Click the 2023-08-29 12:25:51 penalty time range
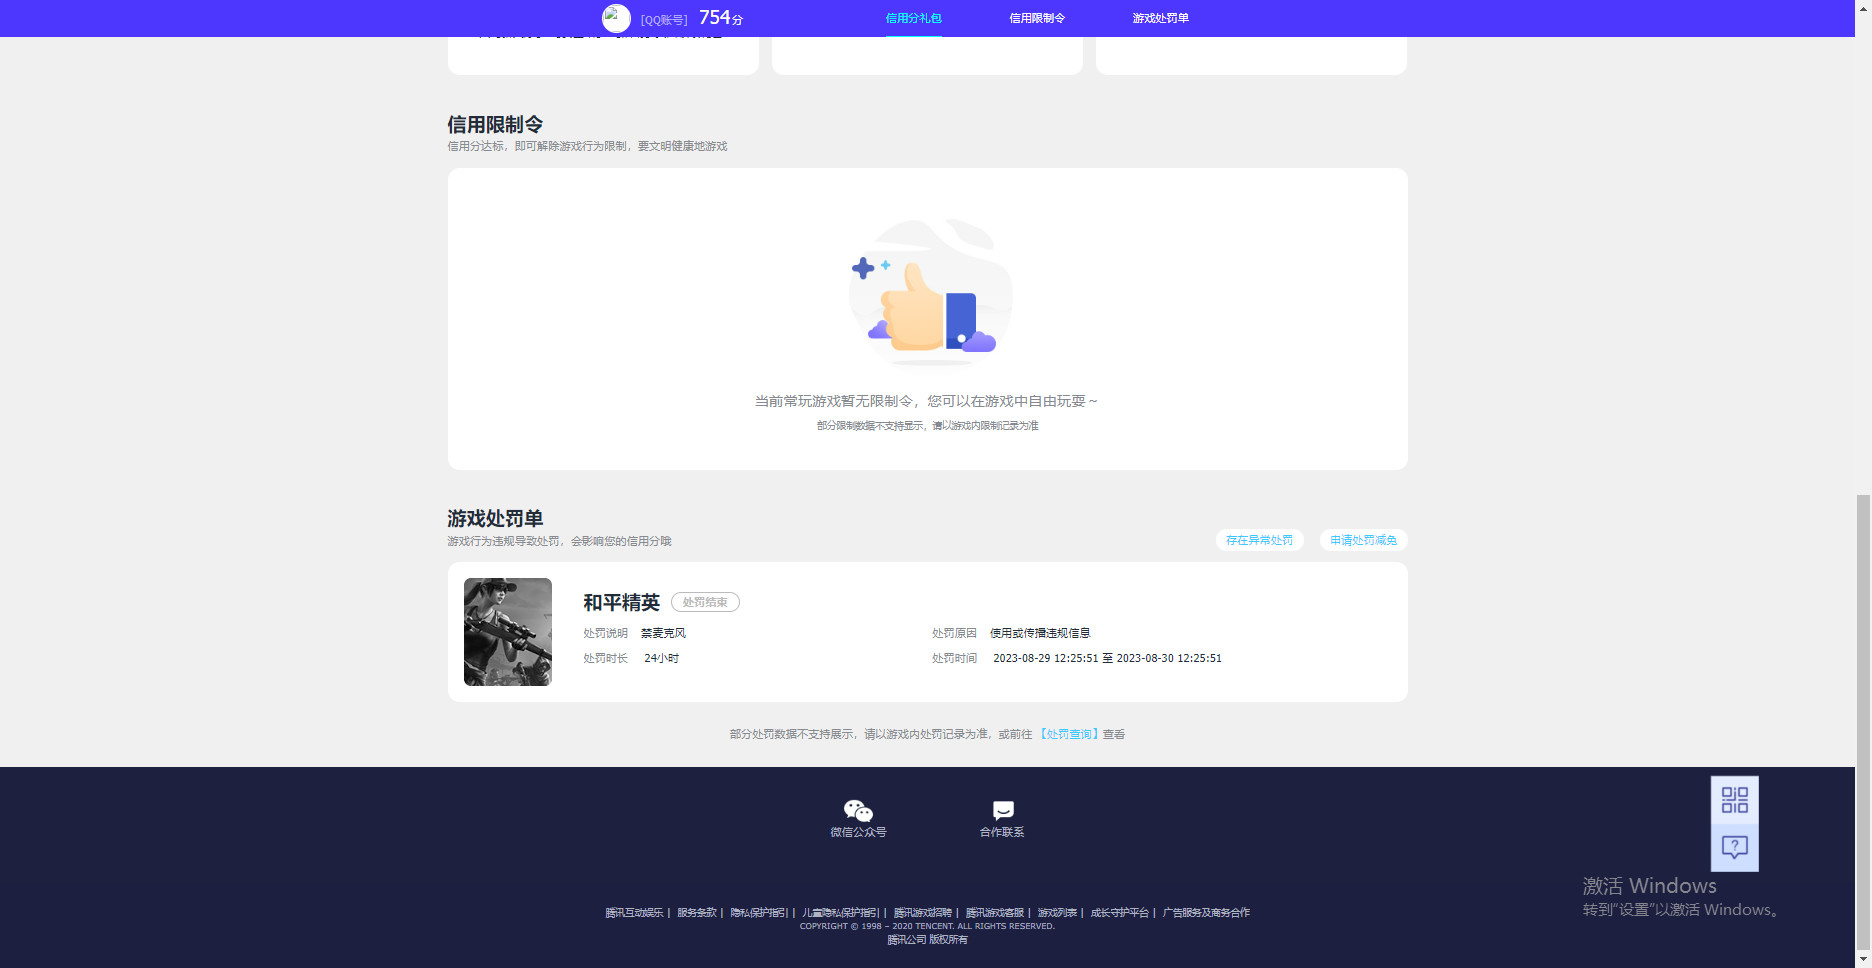Viewport: 1872px width, 968px height. click(x=1107, y=658)
